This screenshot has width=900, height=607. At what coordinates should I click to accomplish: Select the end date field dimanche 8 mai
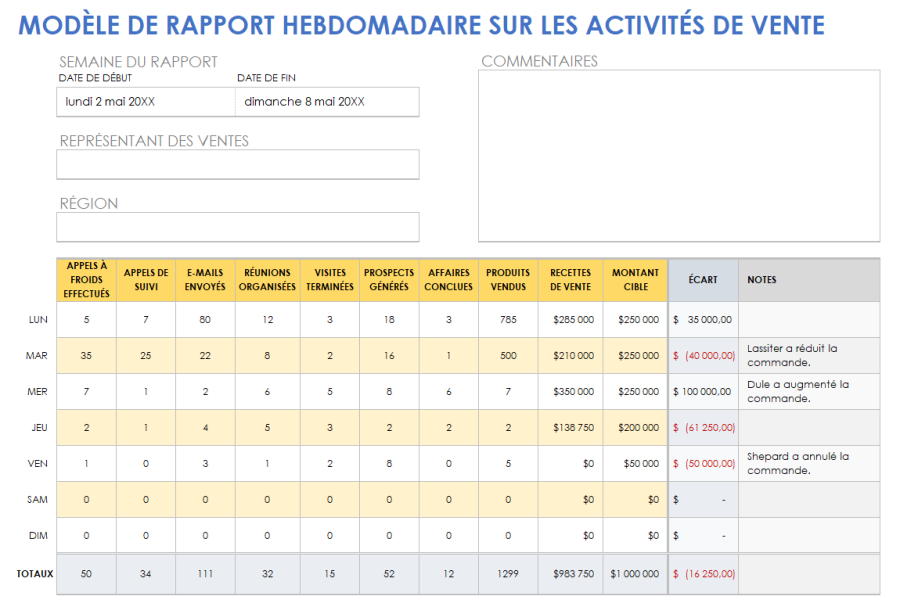327,102
